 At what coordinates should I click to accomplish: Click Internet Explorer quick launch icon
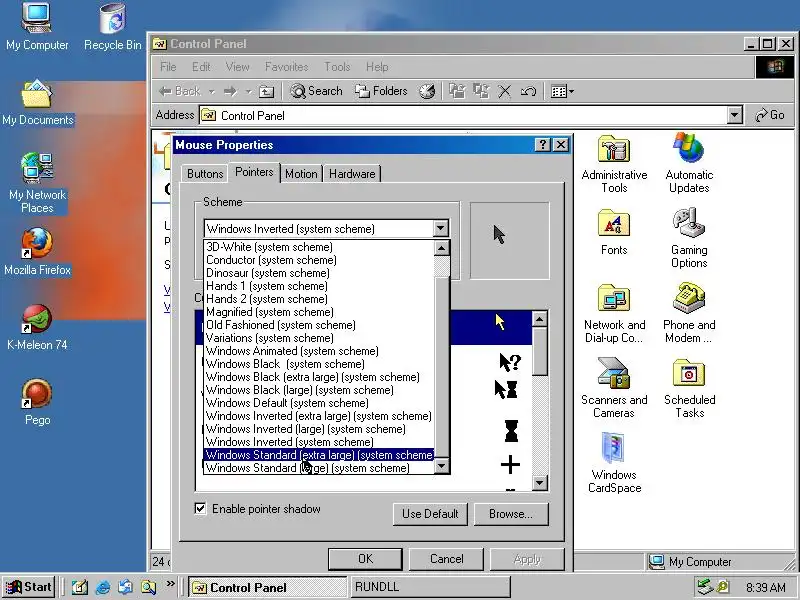[x=103, y=587]
